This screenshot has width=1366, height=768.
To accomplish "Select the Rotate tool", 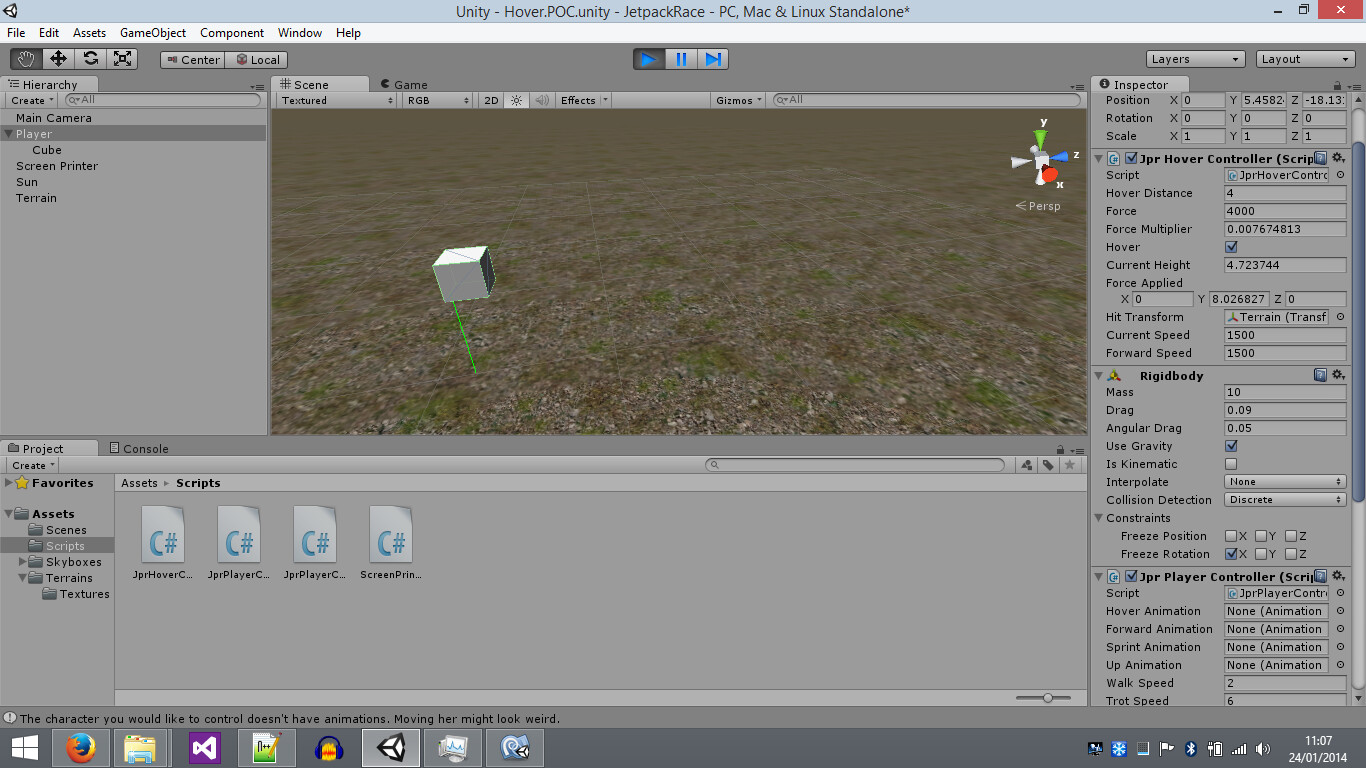I will coord(90,59).
